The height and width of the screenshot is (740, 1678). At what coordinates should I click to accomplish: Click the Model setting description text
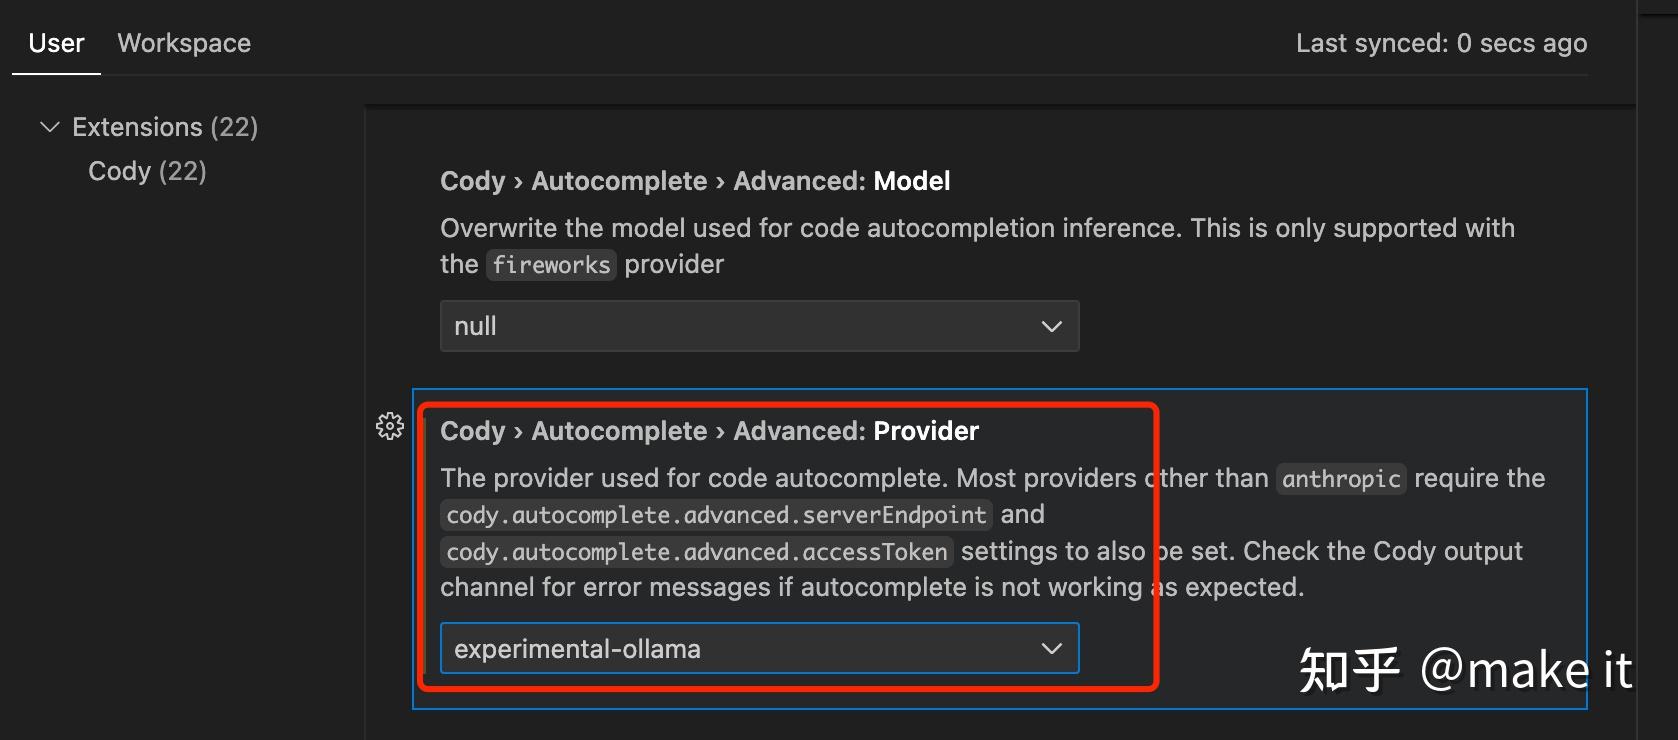click(x=977, y=228)
